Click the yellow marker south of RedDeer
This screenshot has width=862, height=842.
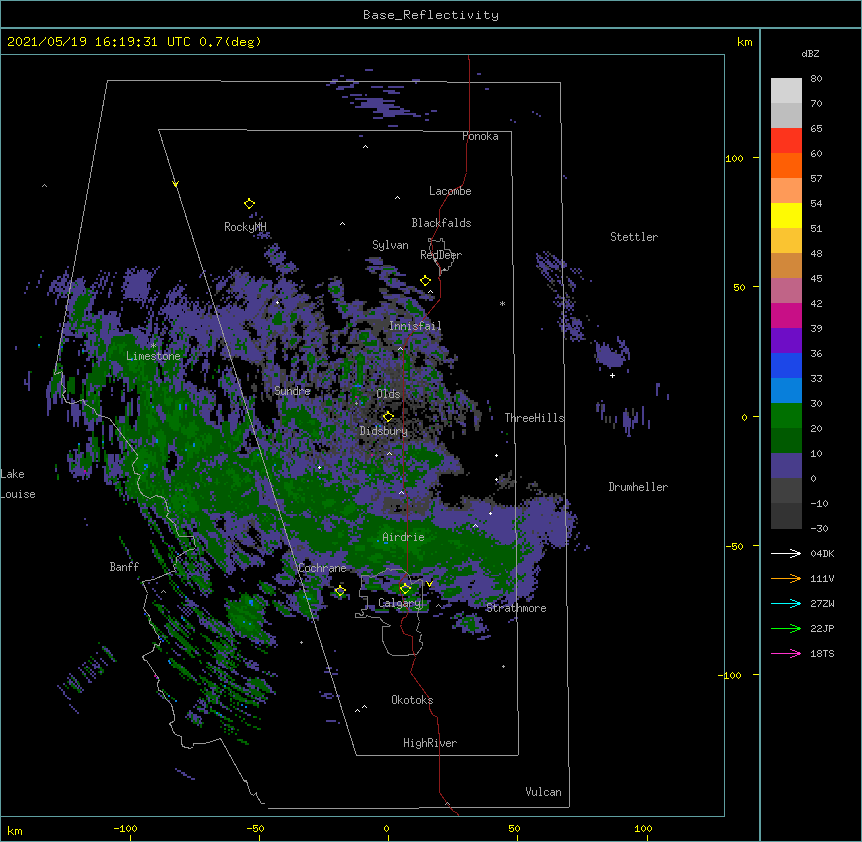(x=426, y=281)
